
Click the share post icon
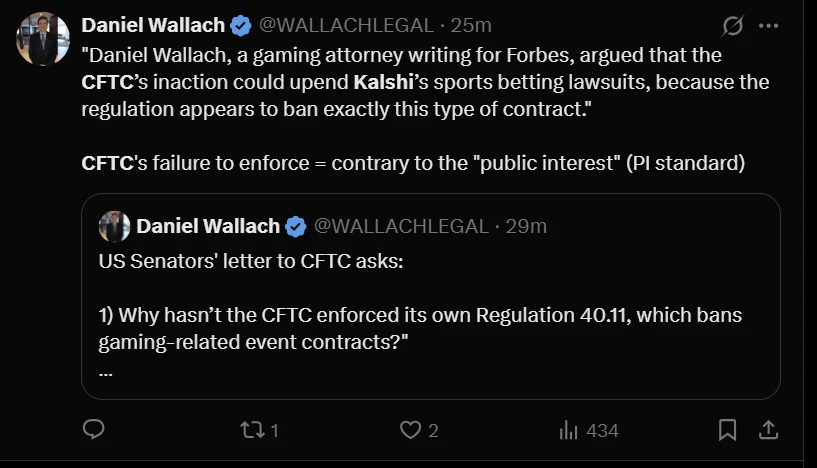pyautogui.click(x=769, y=430)
